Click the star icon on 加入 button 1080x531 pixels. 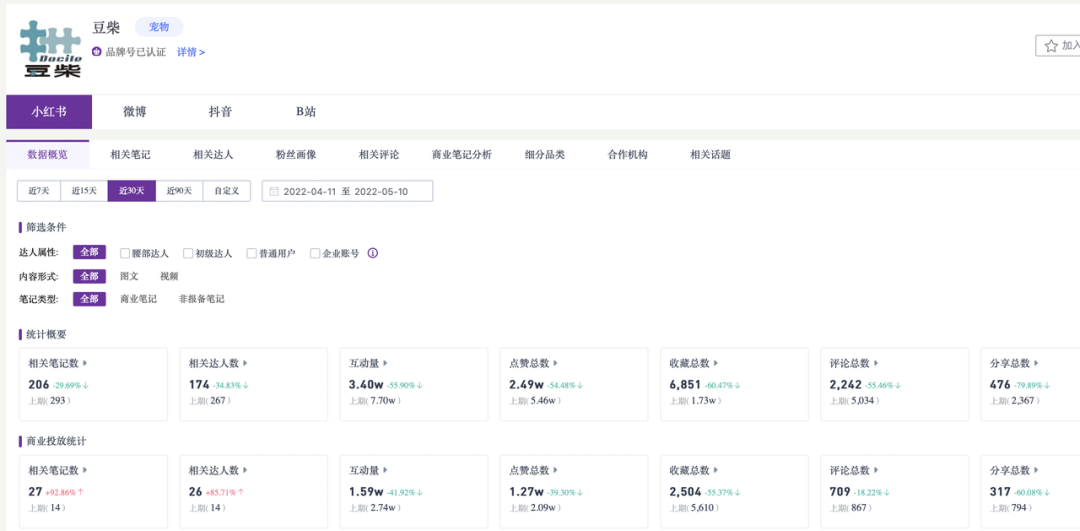[x=1051, y=46]
